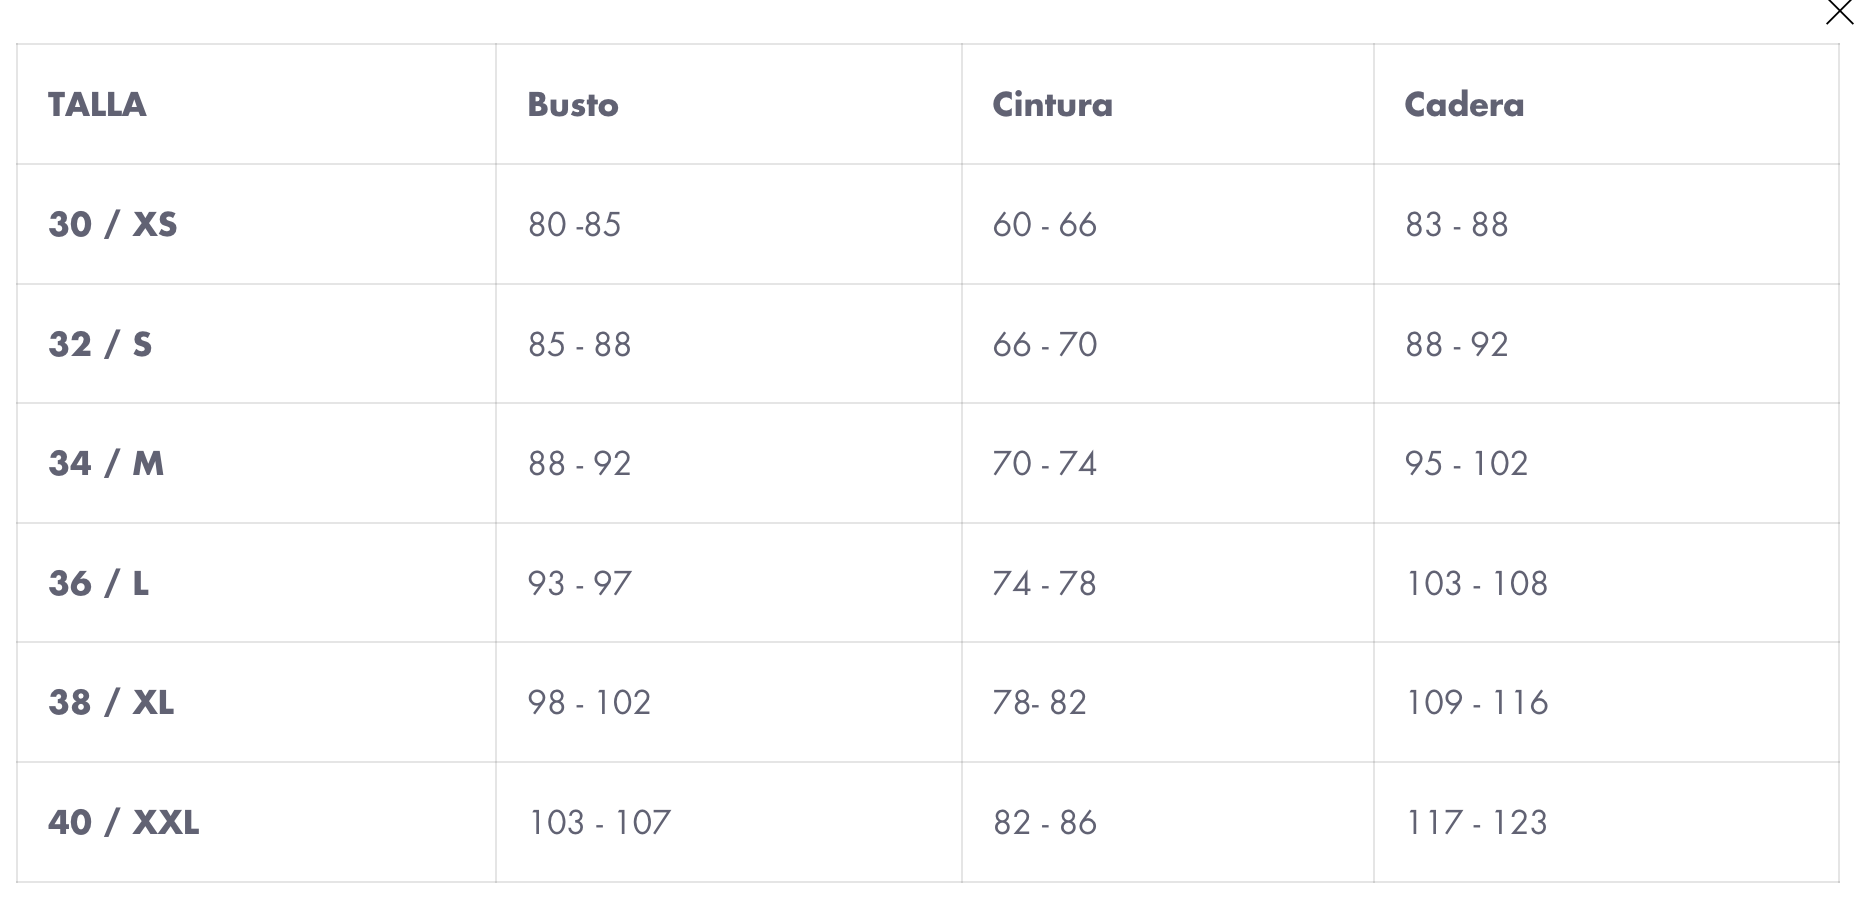Viewport: 1864px width, 910px height.
Task: Select the 30 / XS size row label
Action: 113,224
